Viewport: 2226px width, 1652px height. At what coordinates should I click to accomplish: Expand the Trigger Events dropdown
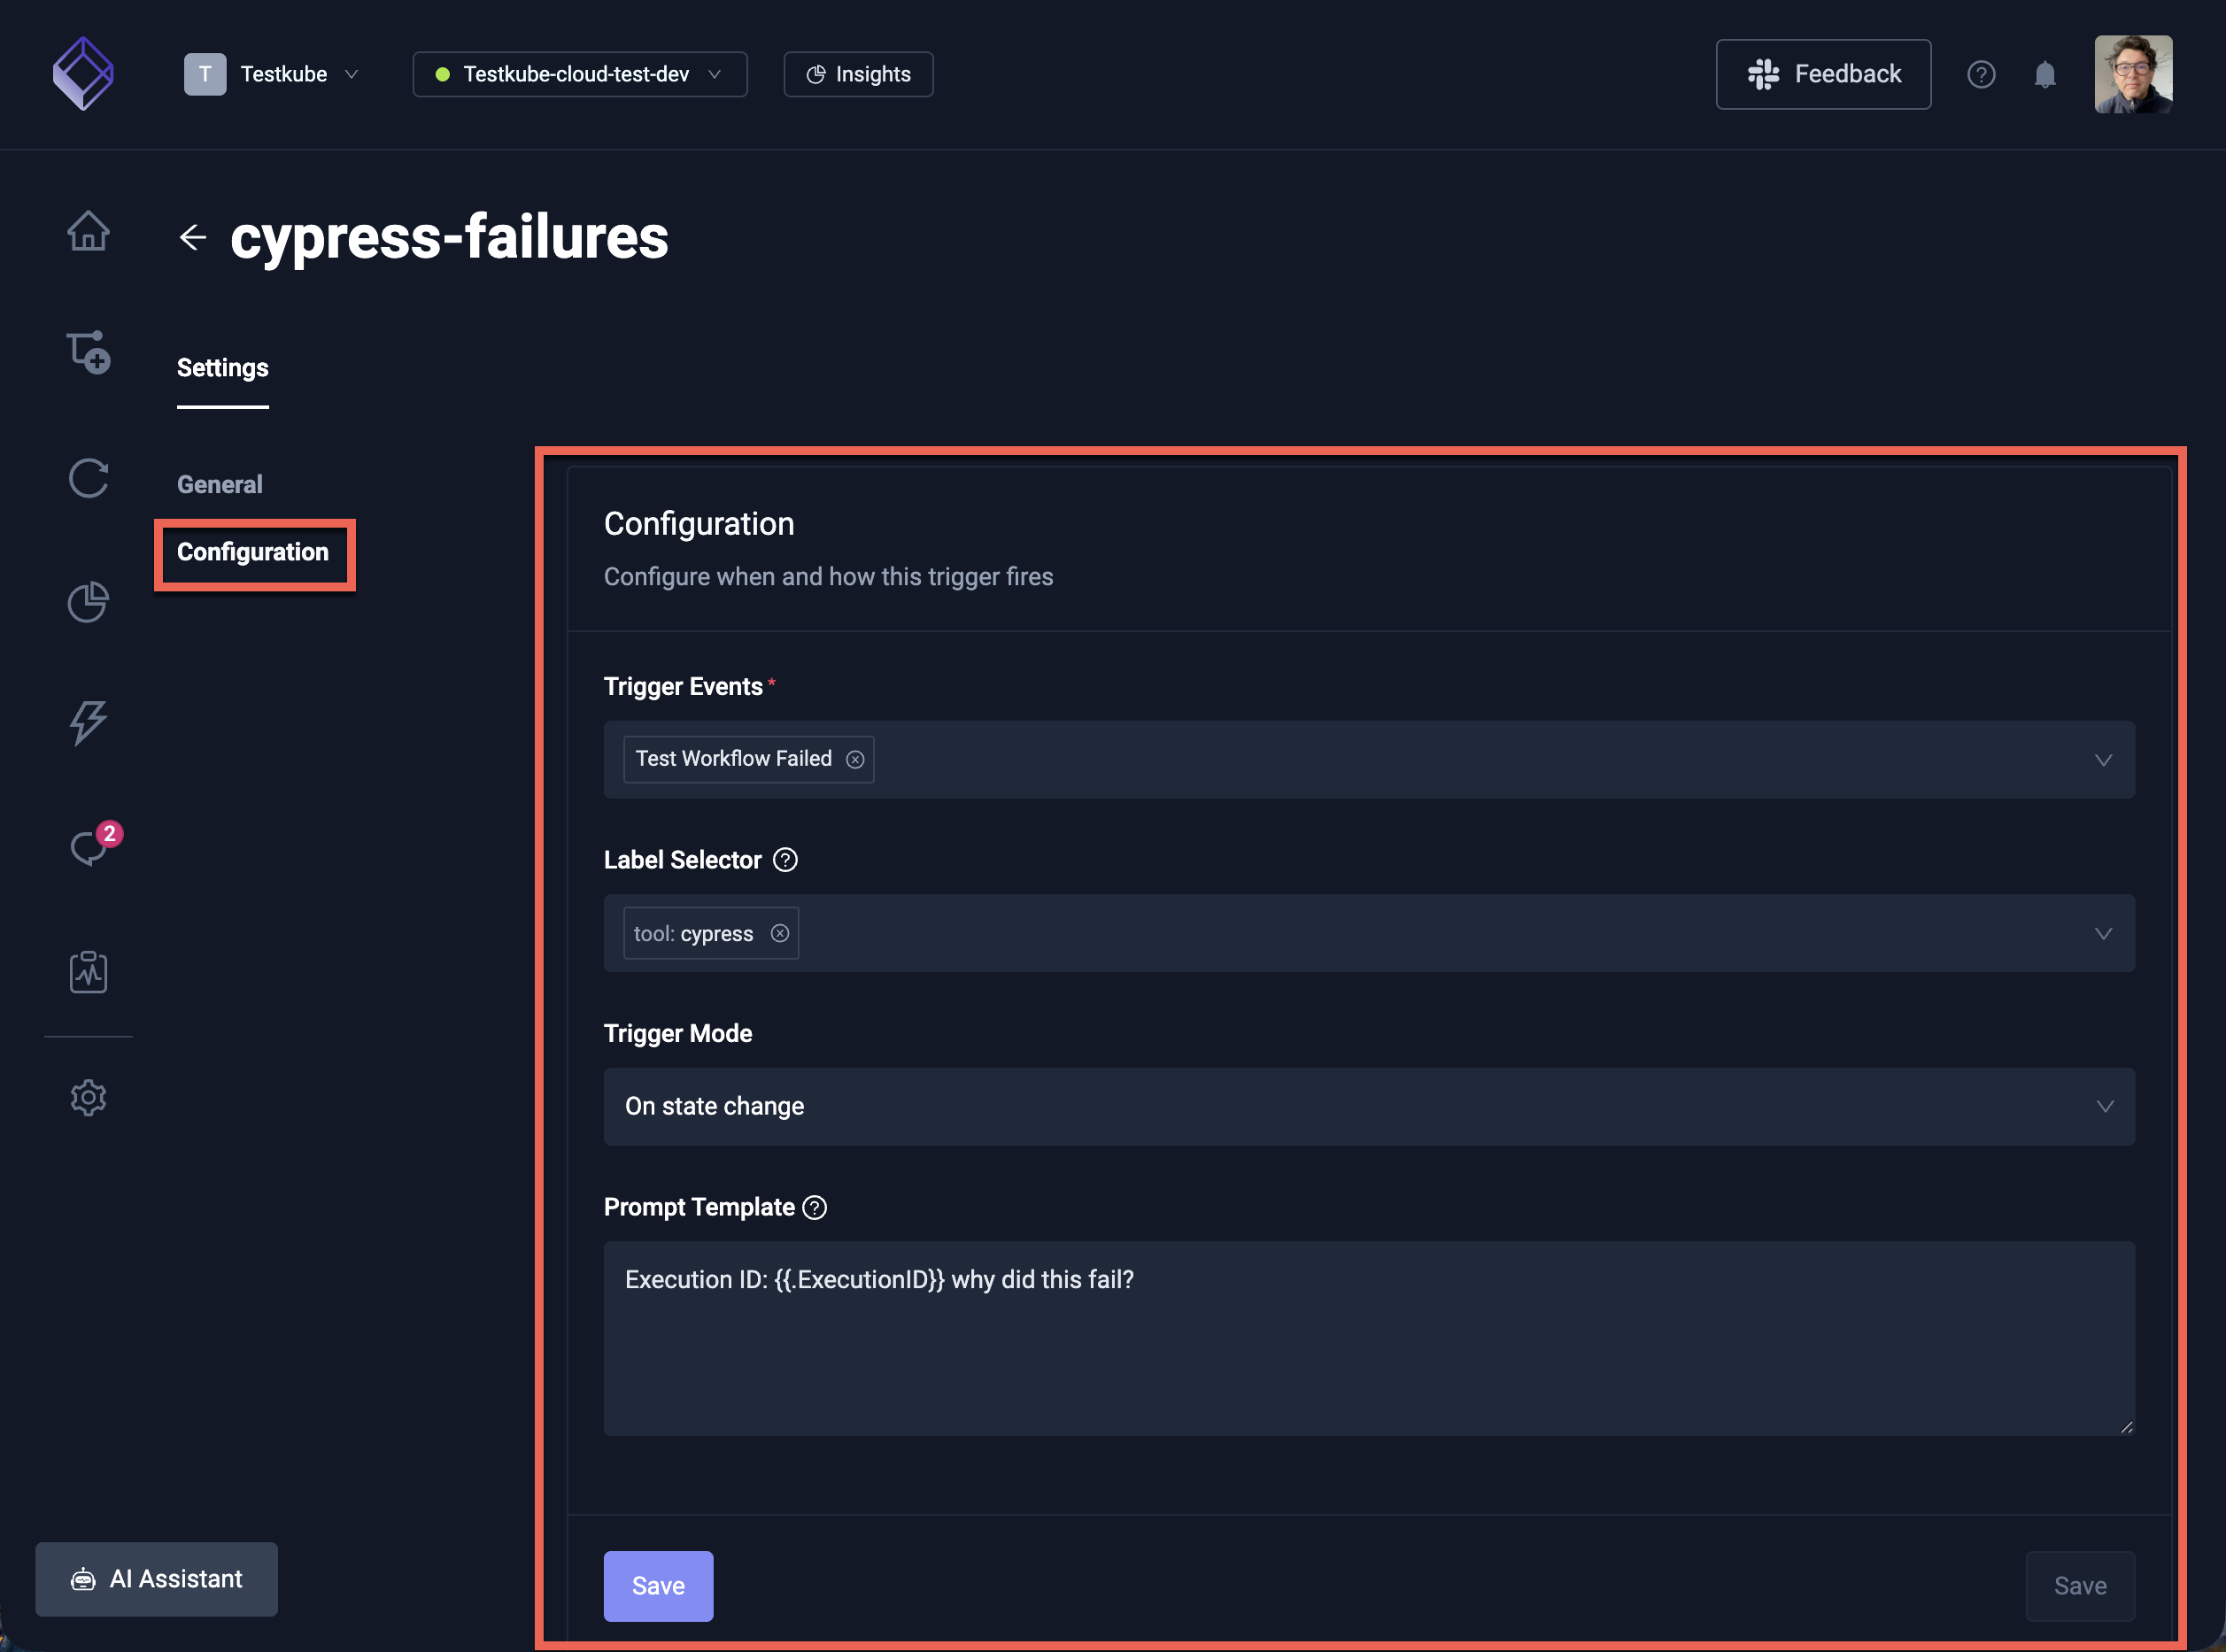[2105, 759]
